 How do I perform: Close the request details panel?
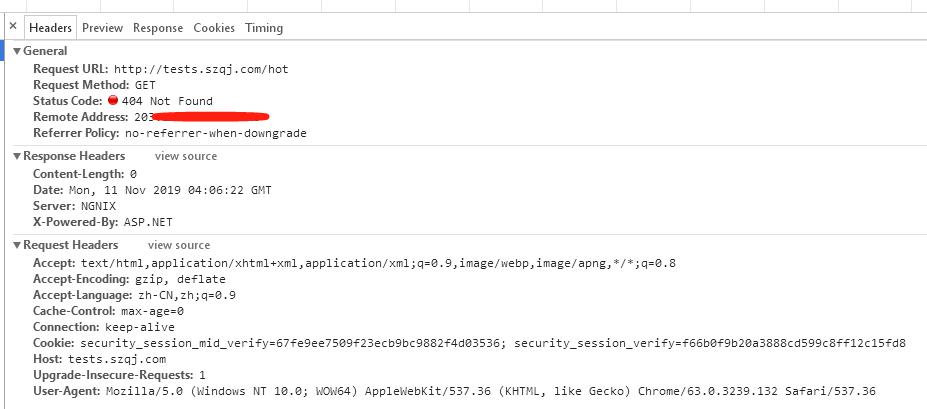click(x=13, y=27)
